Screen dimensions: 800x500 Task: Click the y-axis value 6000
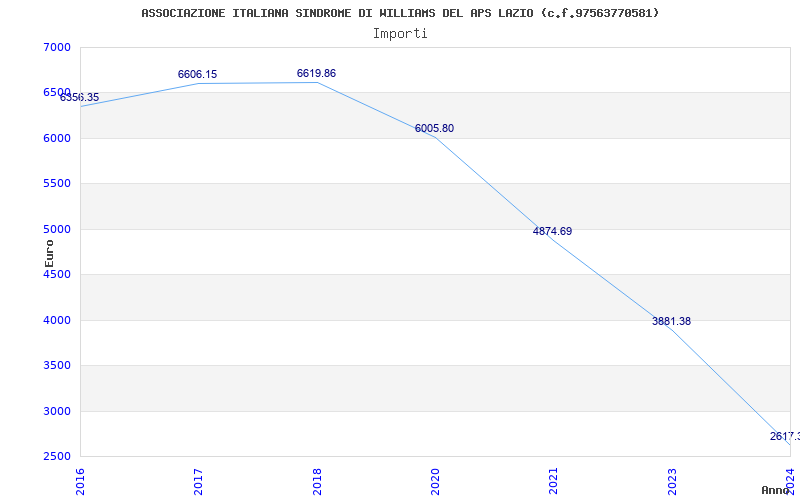tap(57, 138)
